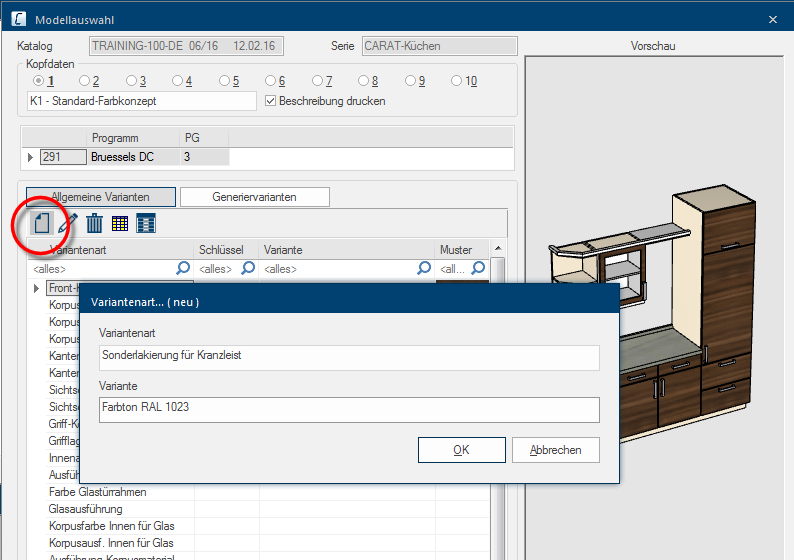
Task: Click the search magnifier in Variante filter
Action: [x=424, y=268]
